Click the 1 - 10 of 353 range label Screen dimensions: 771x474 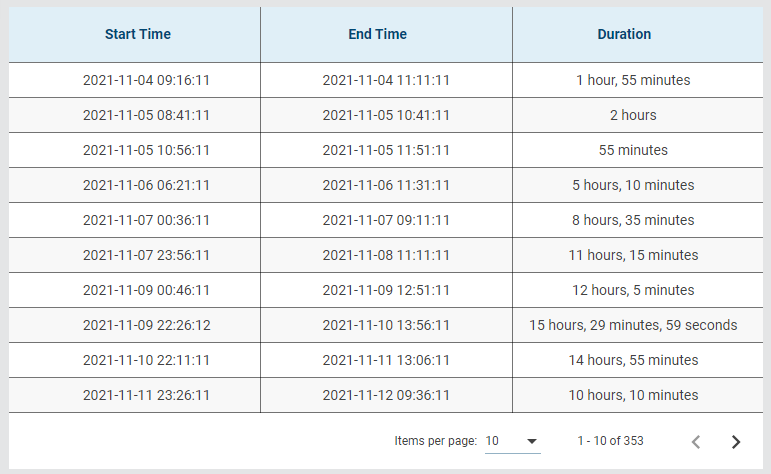610,441
